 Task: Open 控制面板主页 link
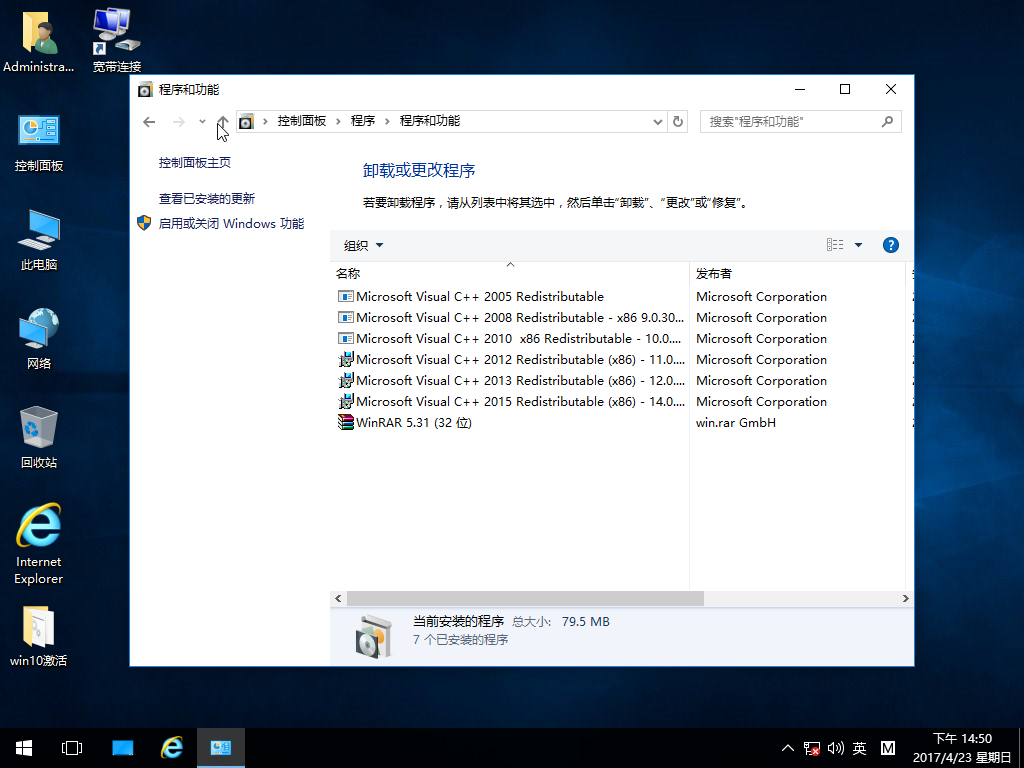(195, 163)
